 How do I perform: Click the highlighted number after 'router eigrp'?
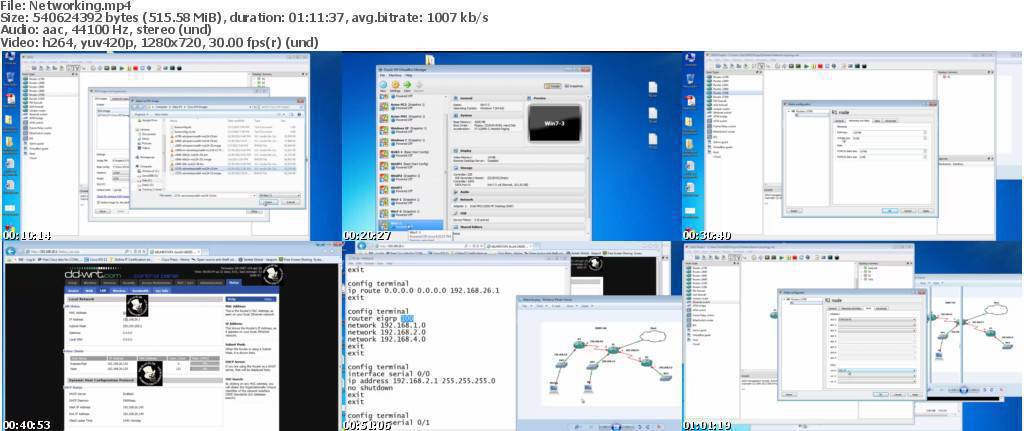408,317
